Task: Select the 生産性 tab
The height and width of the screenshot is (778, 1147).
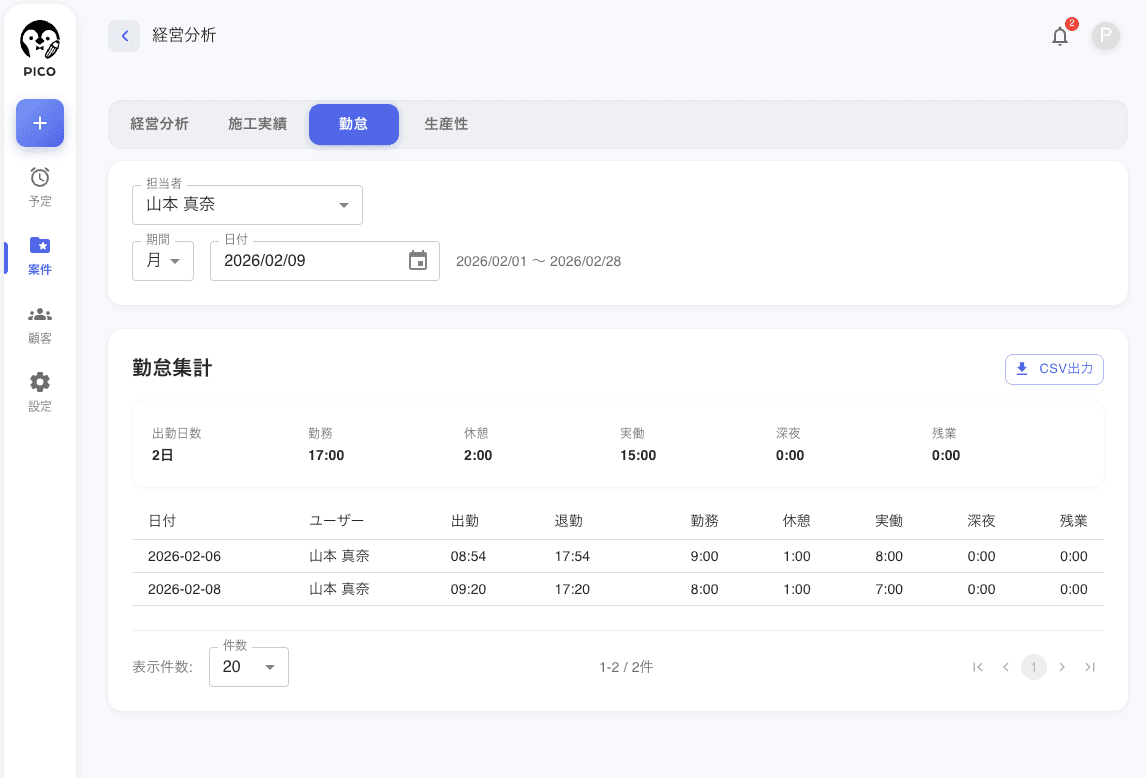Action: (446, 125)
